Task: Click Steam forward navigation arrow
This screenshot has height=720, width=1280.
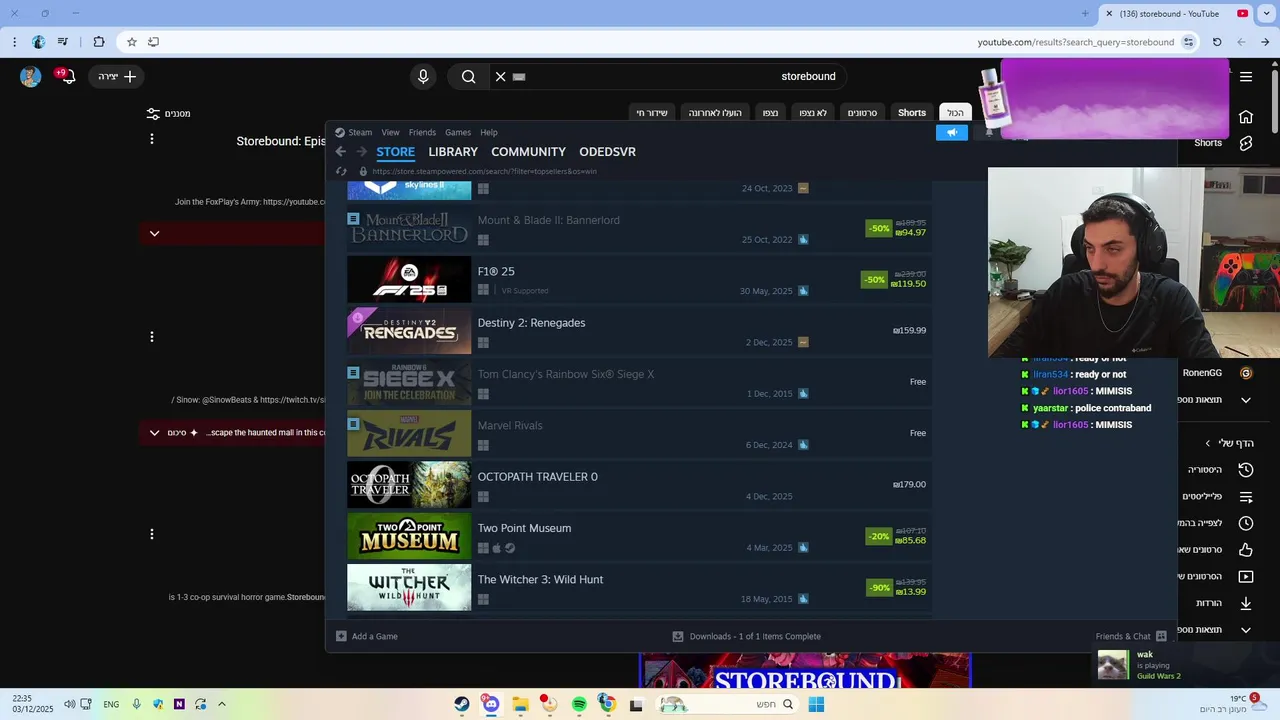Action: coord(361,152)
